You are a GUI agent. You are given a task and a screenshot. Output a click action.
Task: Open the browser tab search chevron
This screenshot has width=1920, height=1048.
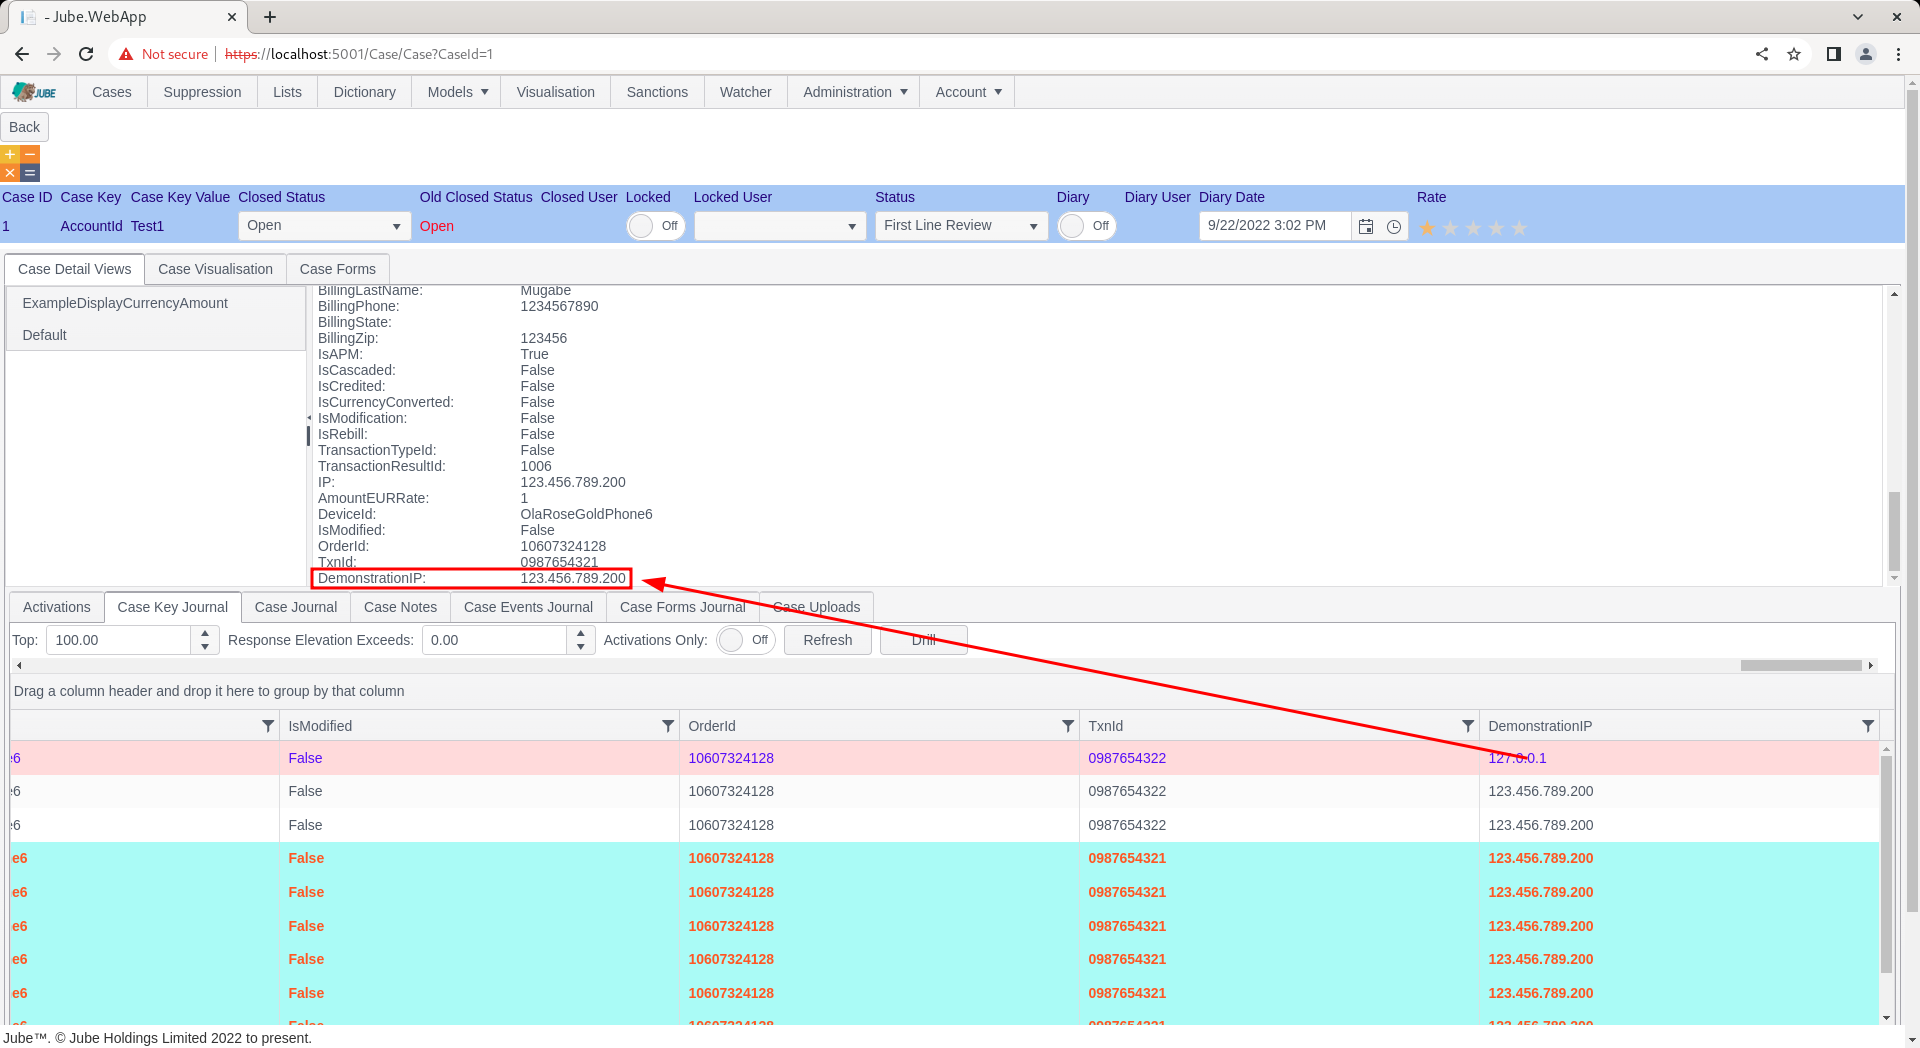pyautogui.click(x=1858, y=17)
